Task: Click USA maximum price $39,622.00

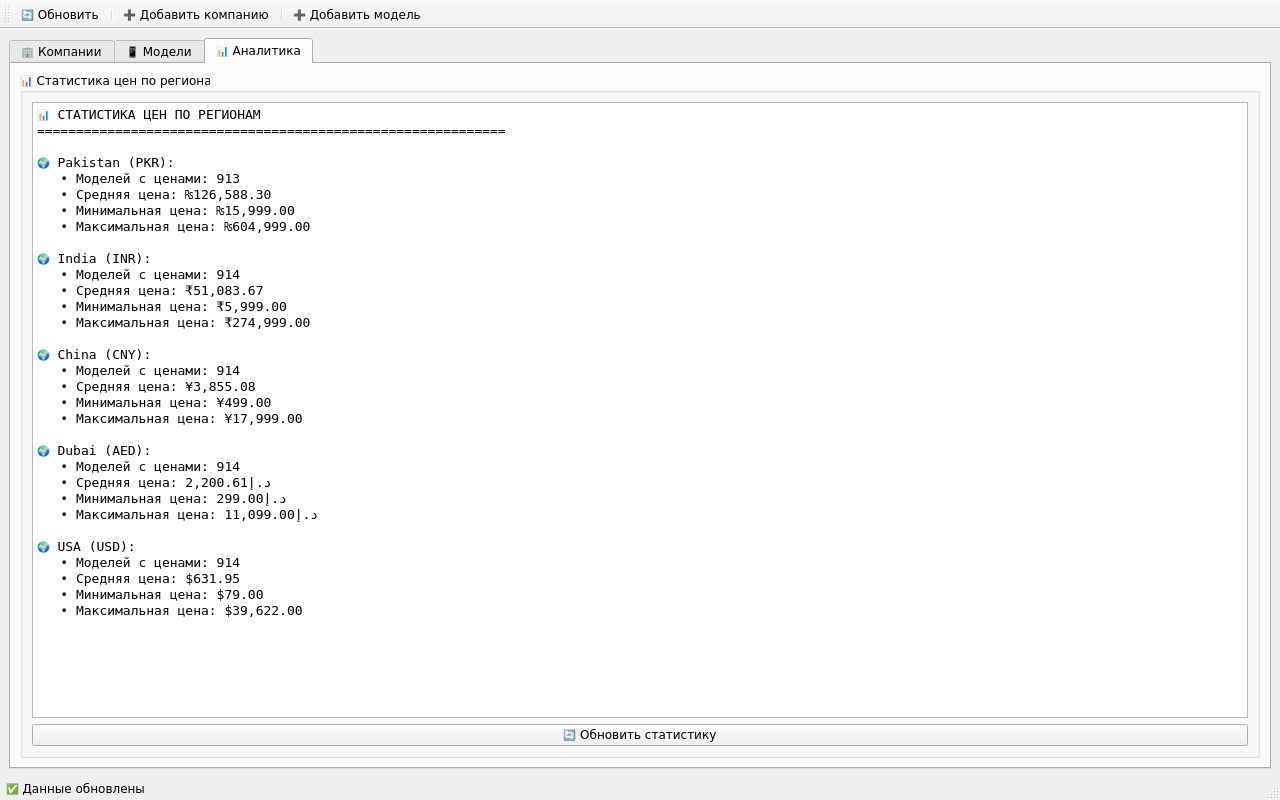Action: coord(263,611)
